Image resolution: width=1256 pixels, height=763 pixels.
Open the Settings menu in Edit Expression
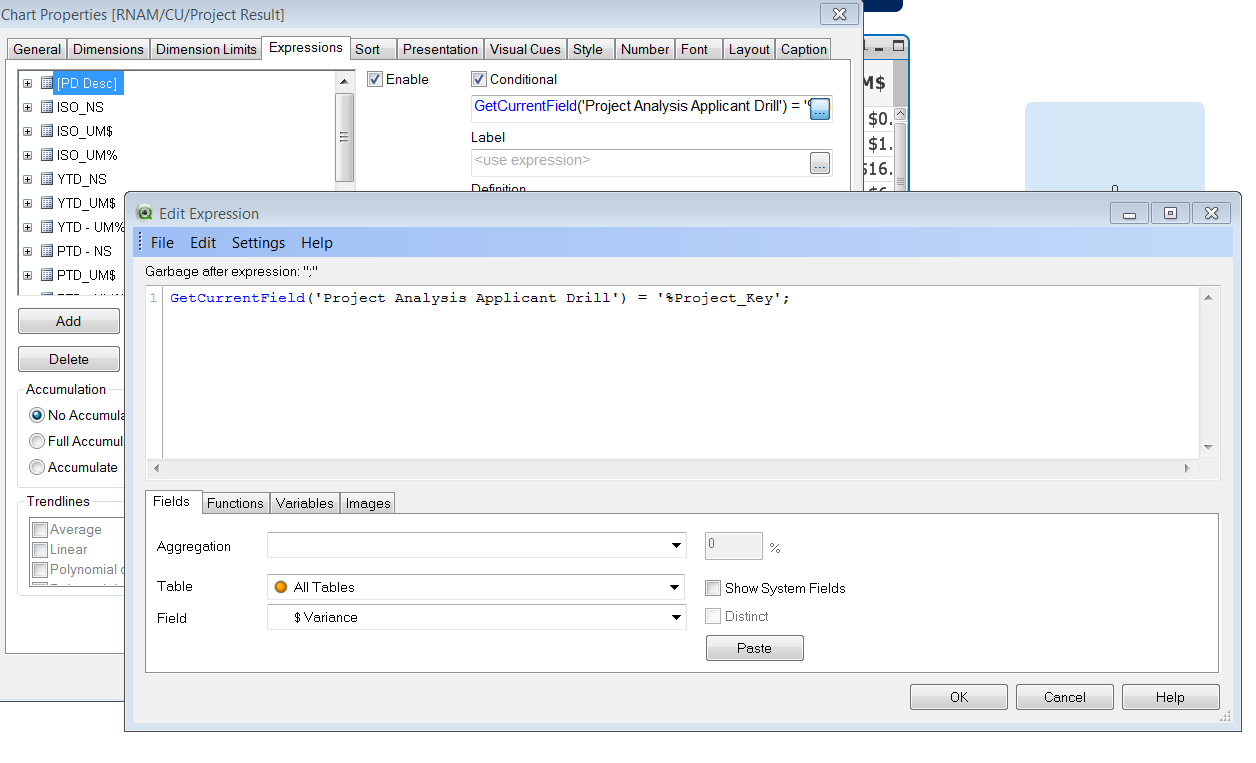pyautogui.click(x=258, y=243)
